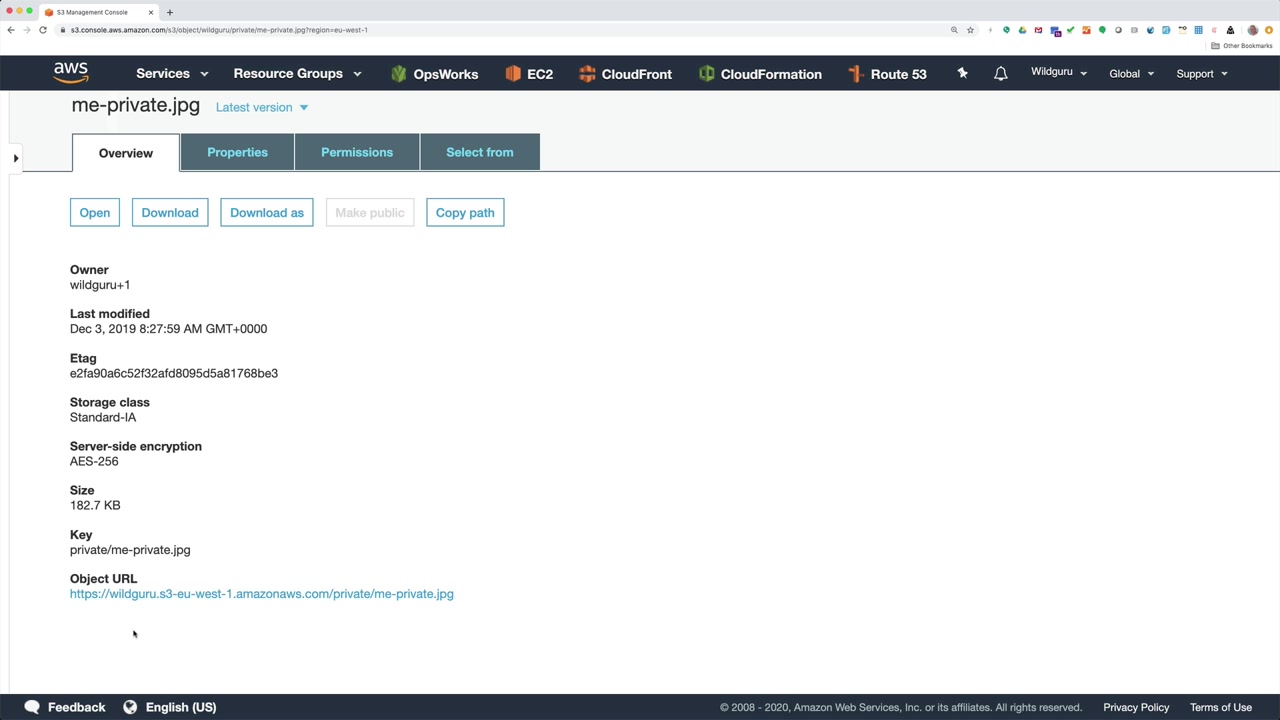Screen dimensions: 1280x720
Task: Close the S3 Management Console tab
Action: pos(151,12)
